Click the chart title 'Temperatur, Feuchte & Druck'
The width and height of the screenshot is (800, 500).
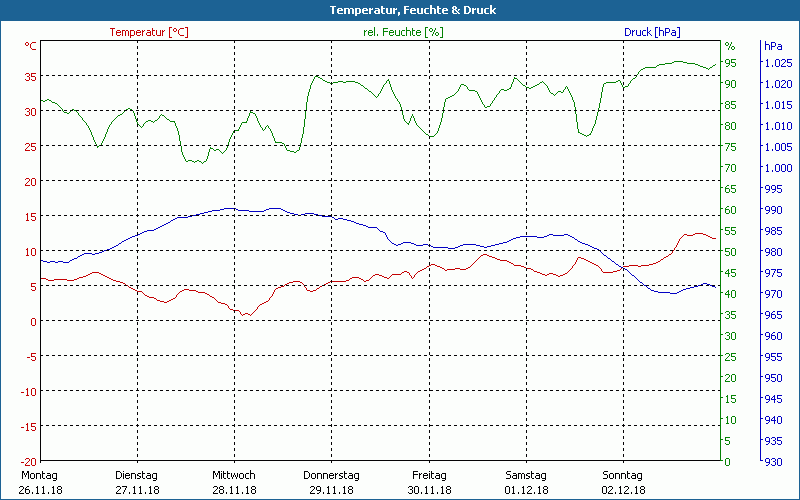413,10
